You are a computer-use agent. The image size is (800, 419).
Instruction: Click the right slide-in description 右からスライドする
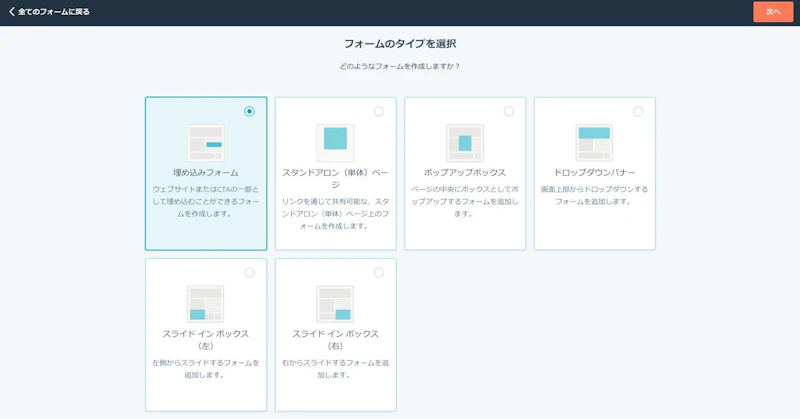335,369
